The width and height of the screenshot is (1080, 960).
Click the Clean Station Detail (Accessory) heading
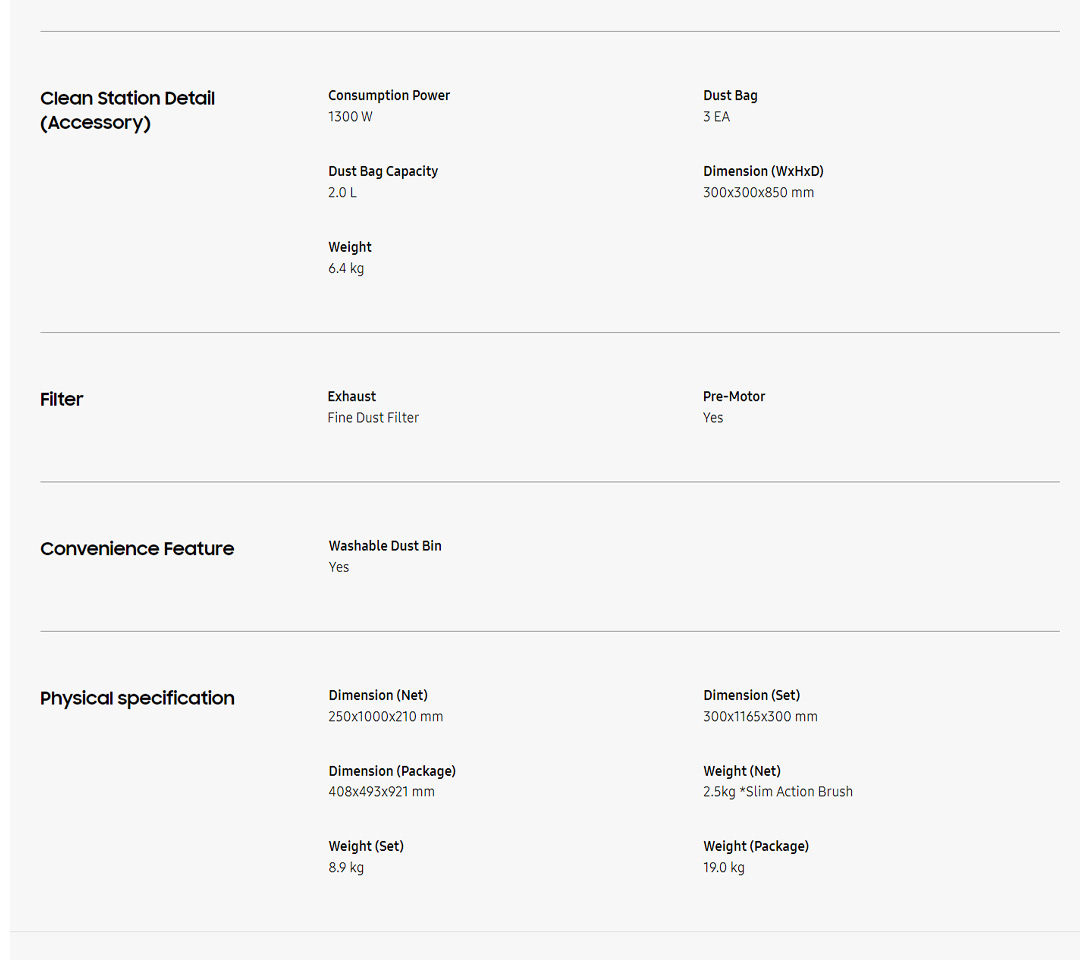tap(127, 110)
